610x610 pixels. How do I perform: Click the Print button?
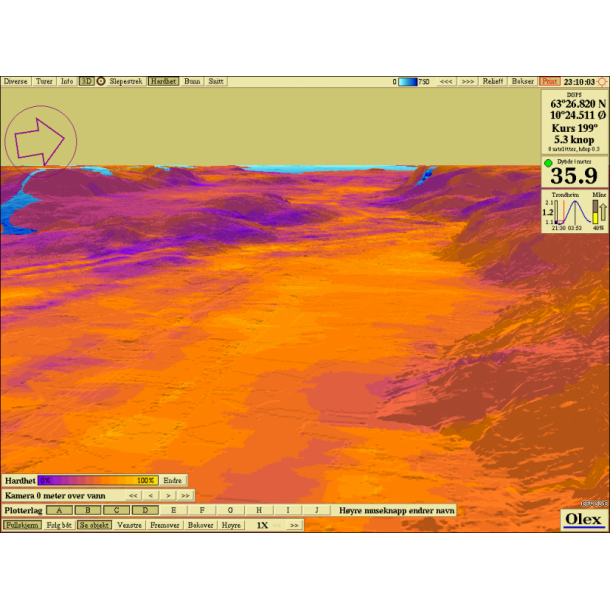pos(549,81)
